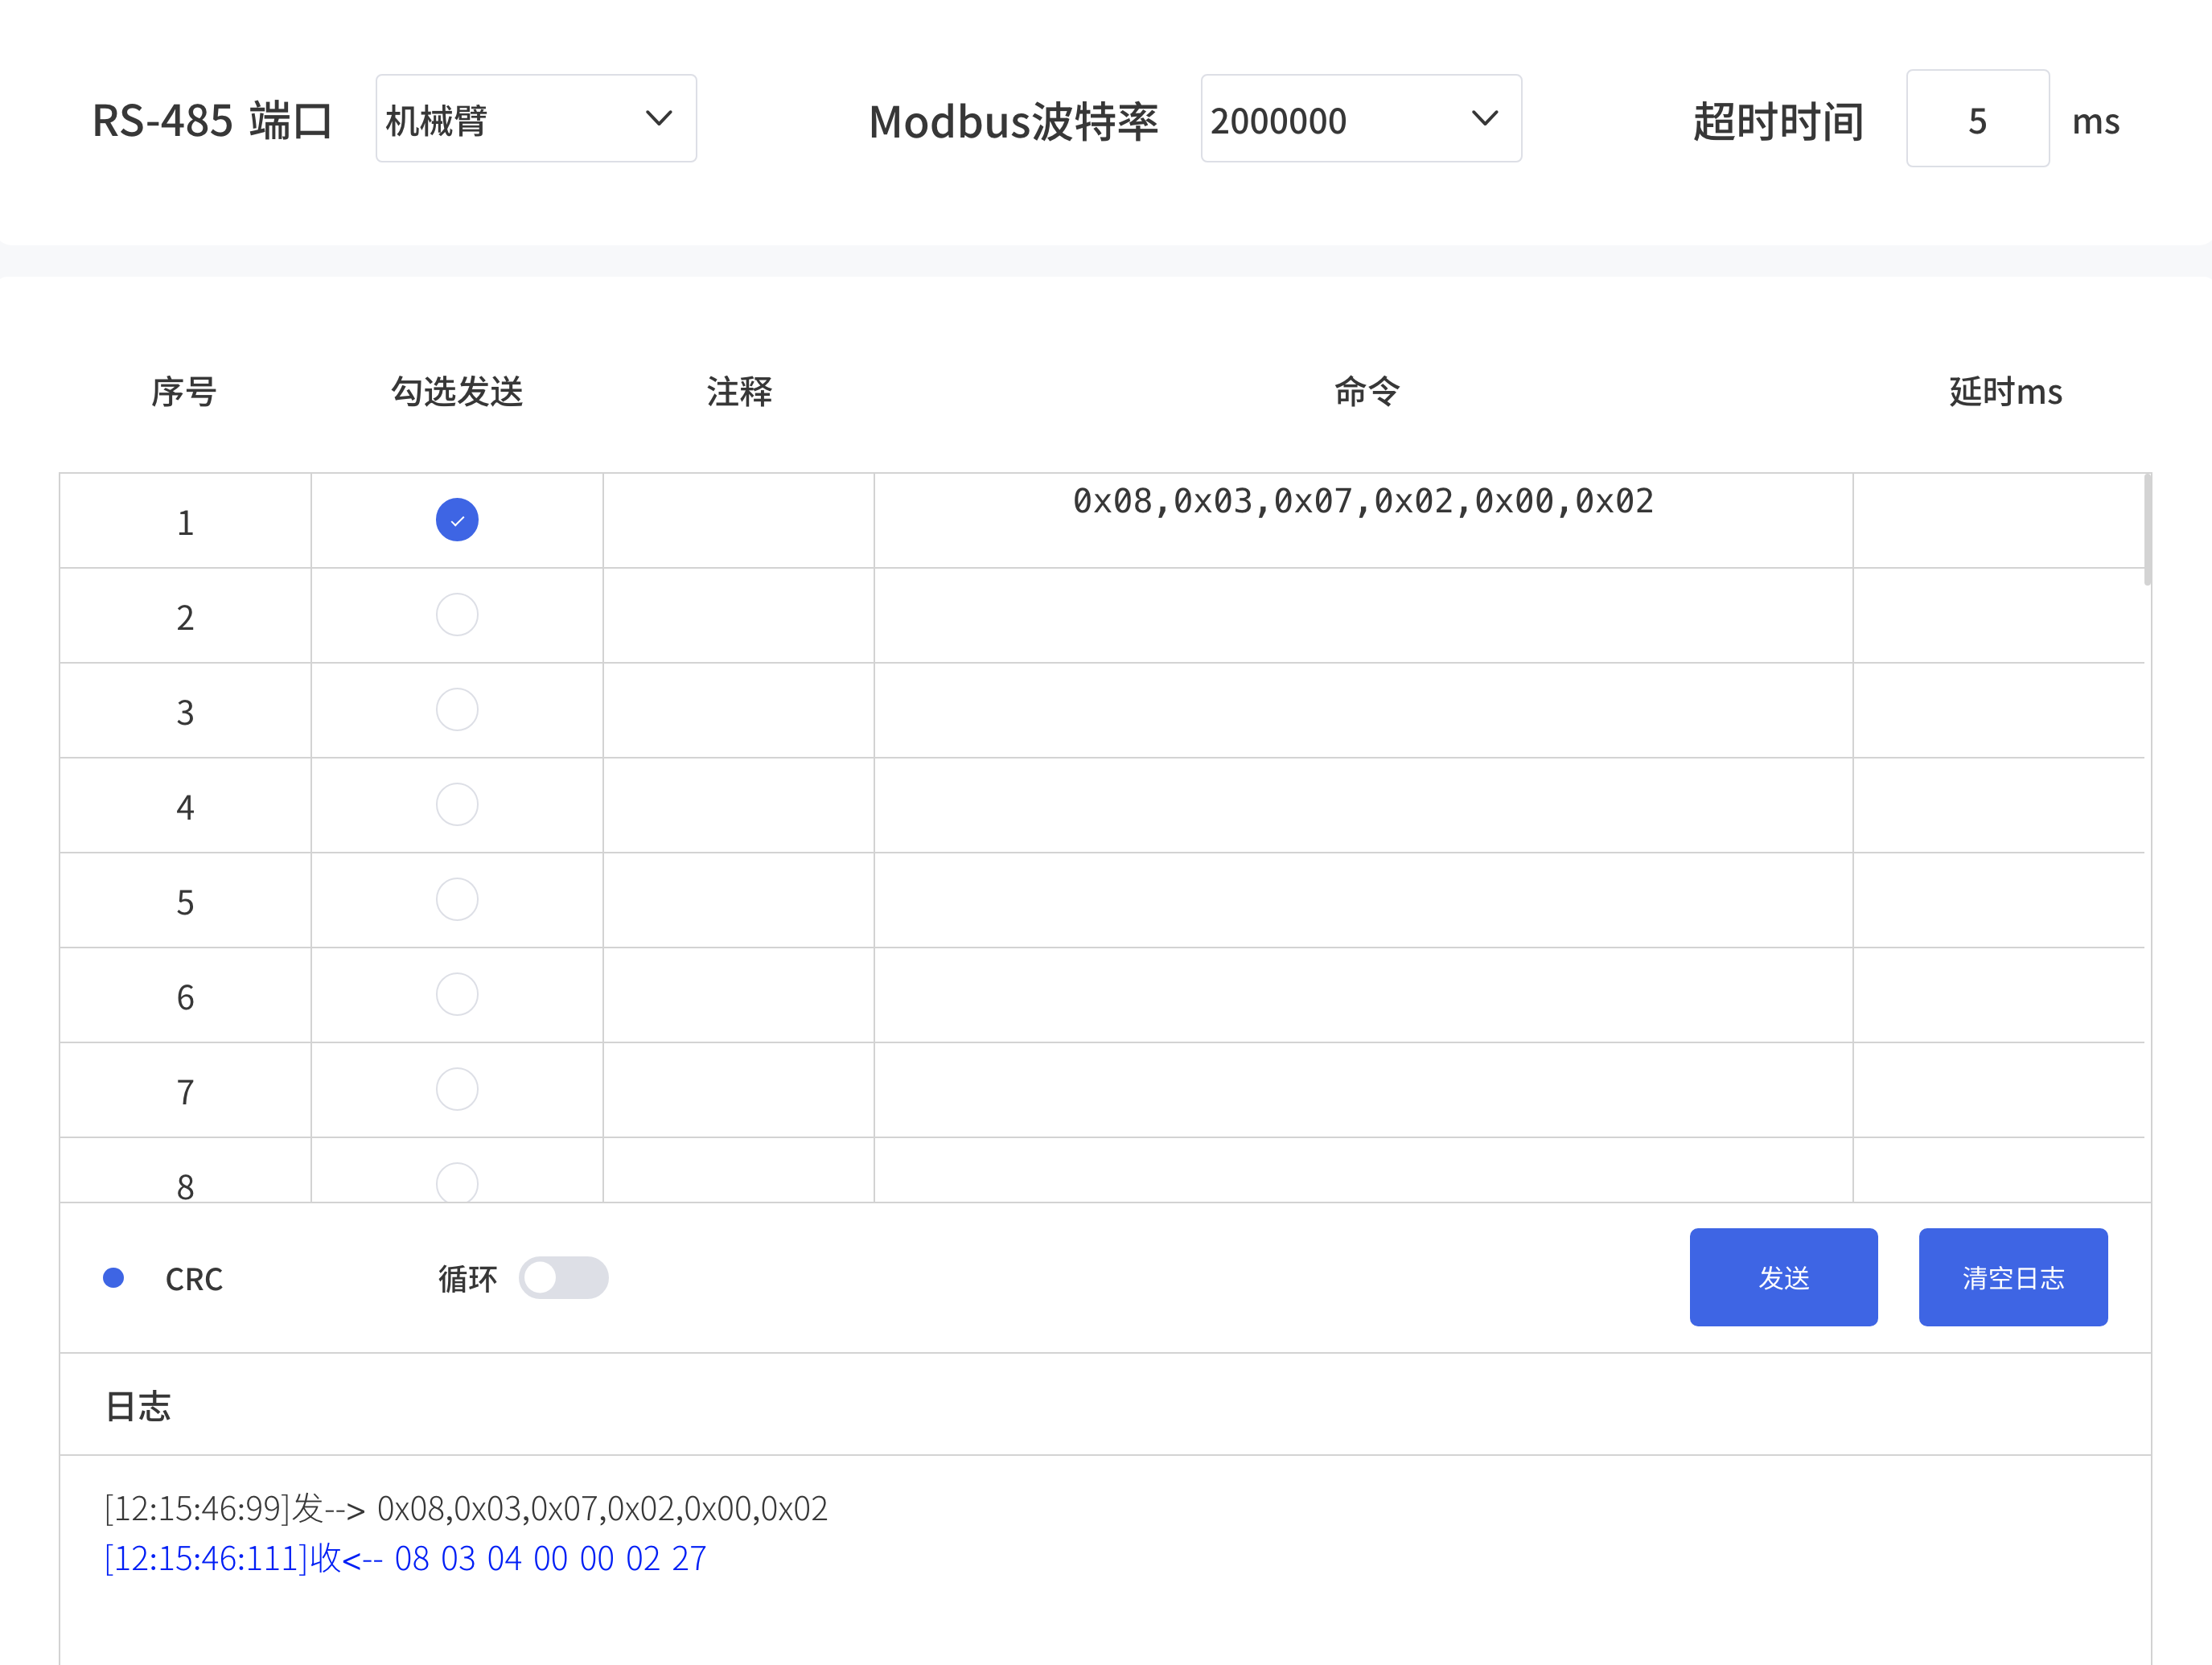Select the CRC option

[x=114, y=1277]
